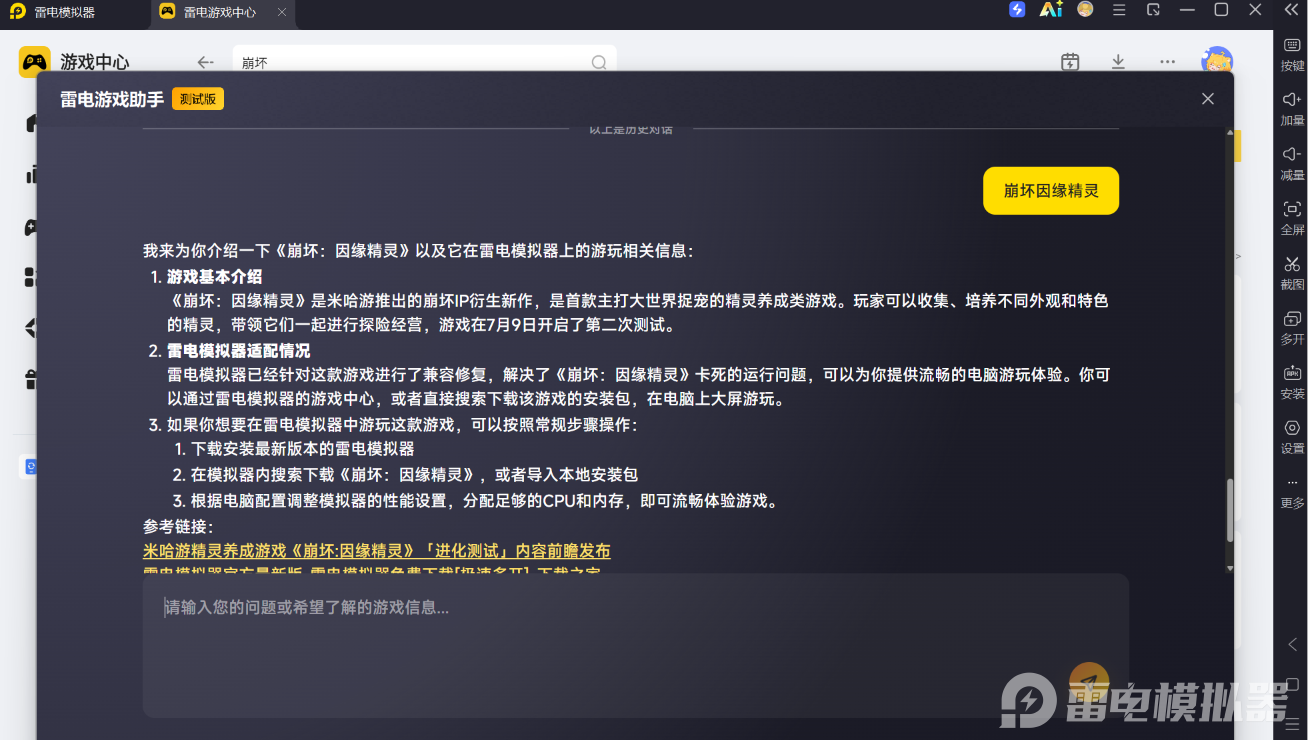
Task: Enter fullscreen via the 全屏 icon
Action: tap(1292, 209)
